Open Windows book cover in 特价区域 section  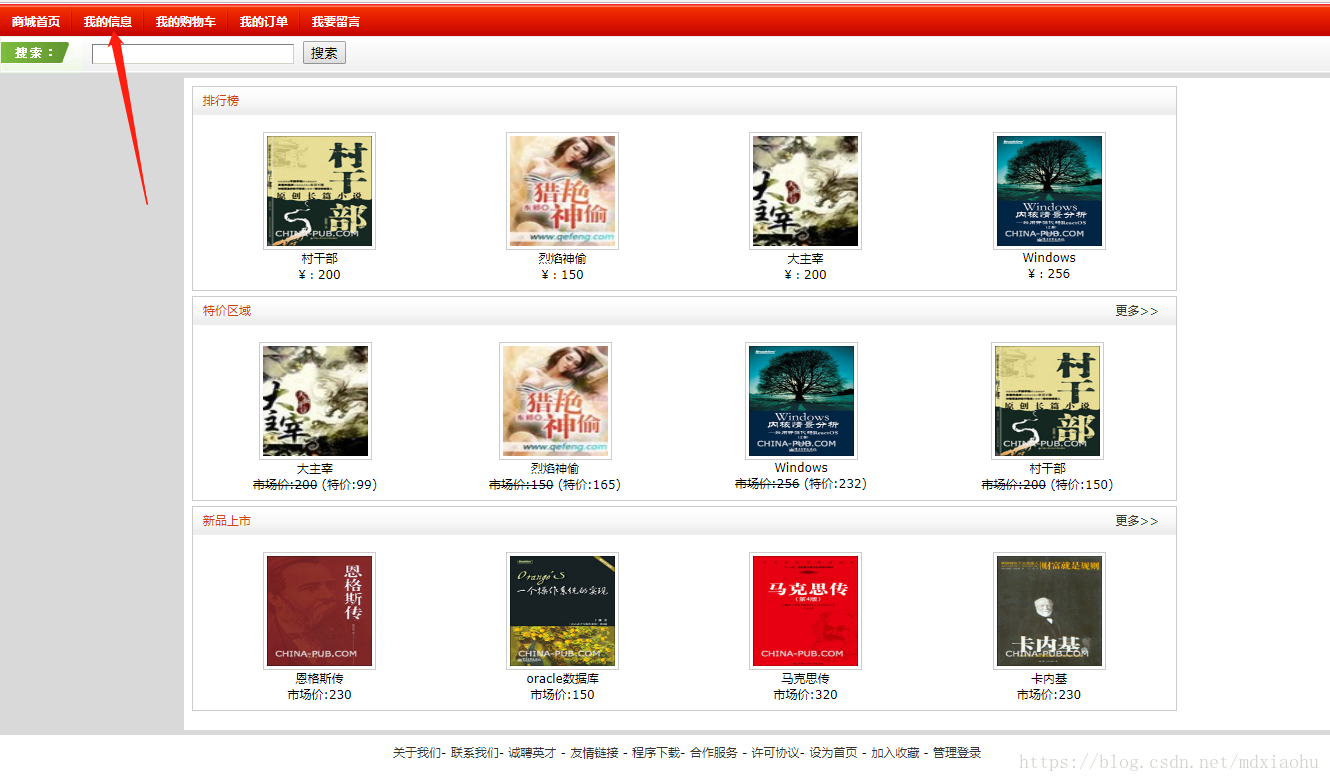[x=801, y=401]
